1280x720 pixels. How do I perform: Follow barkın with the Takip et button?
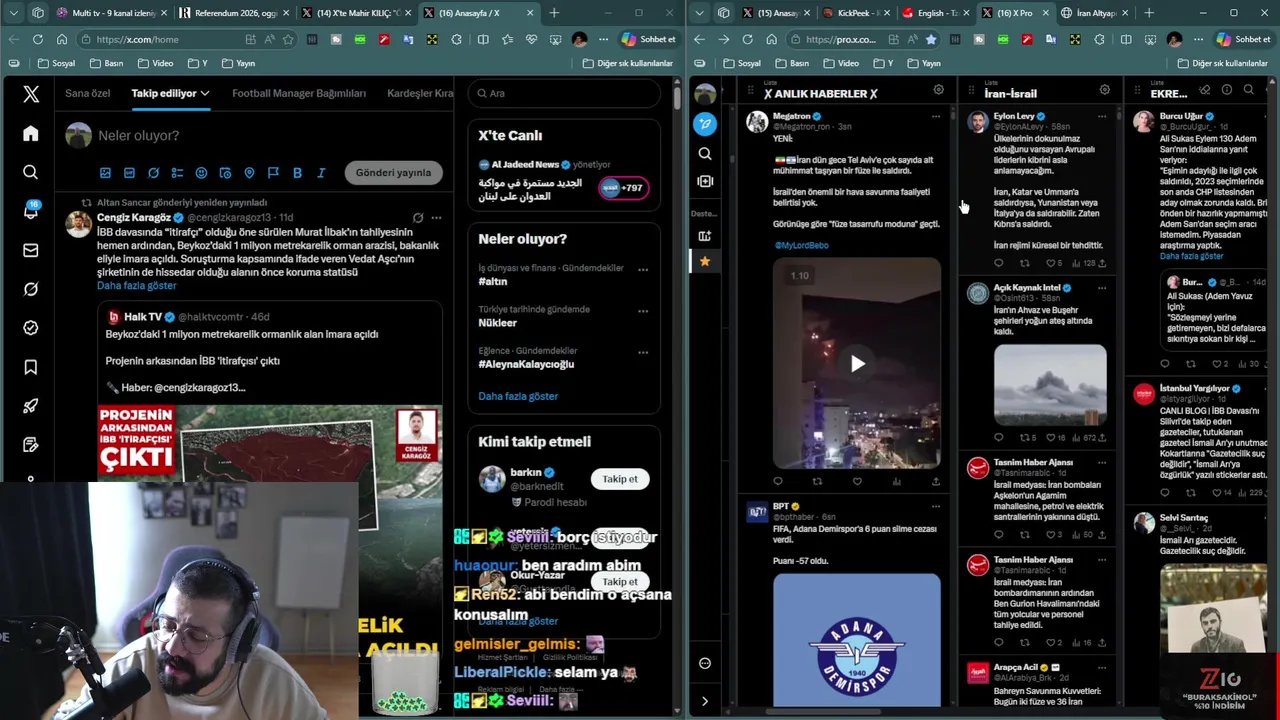620,479
